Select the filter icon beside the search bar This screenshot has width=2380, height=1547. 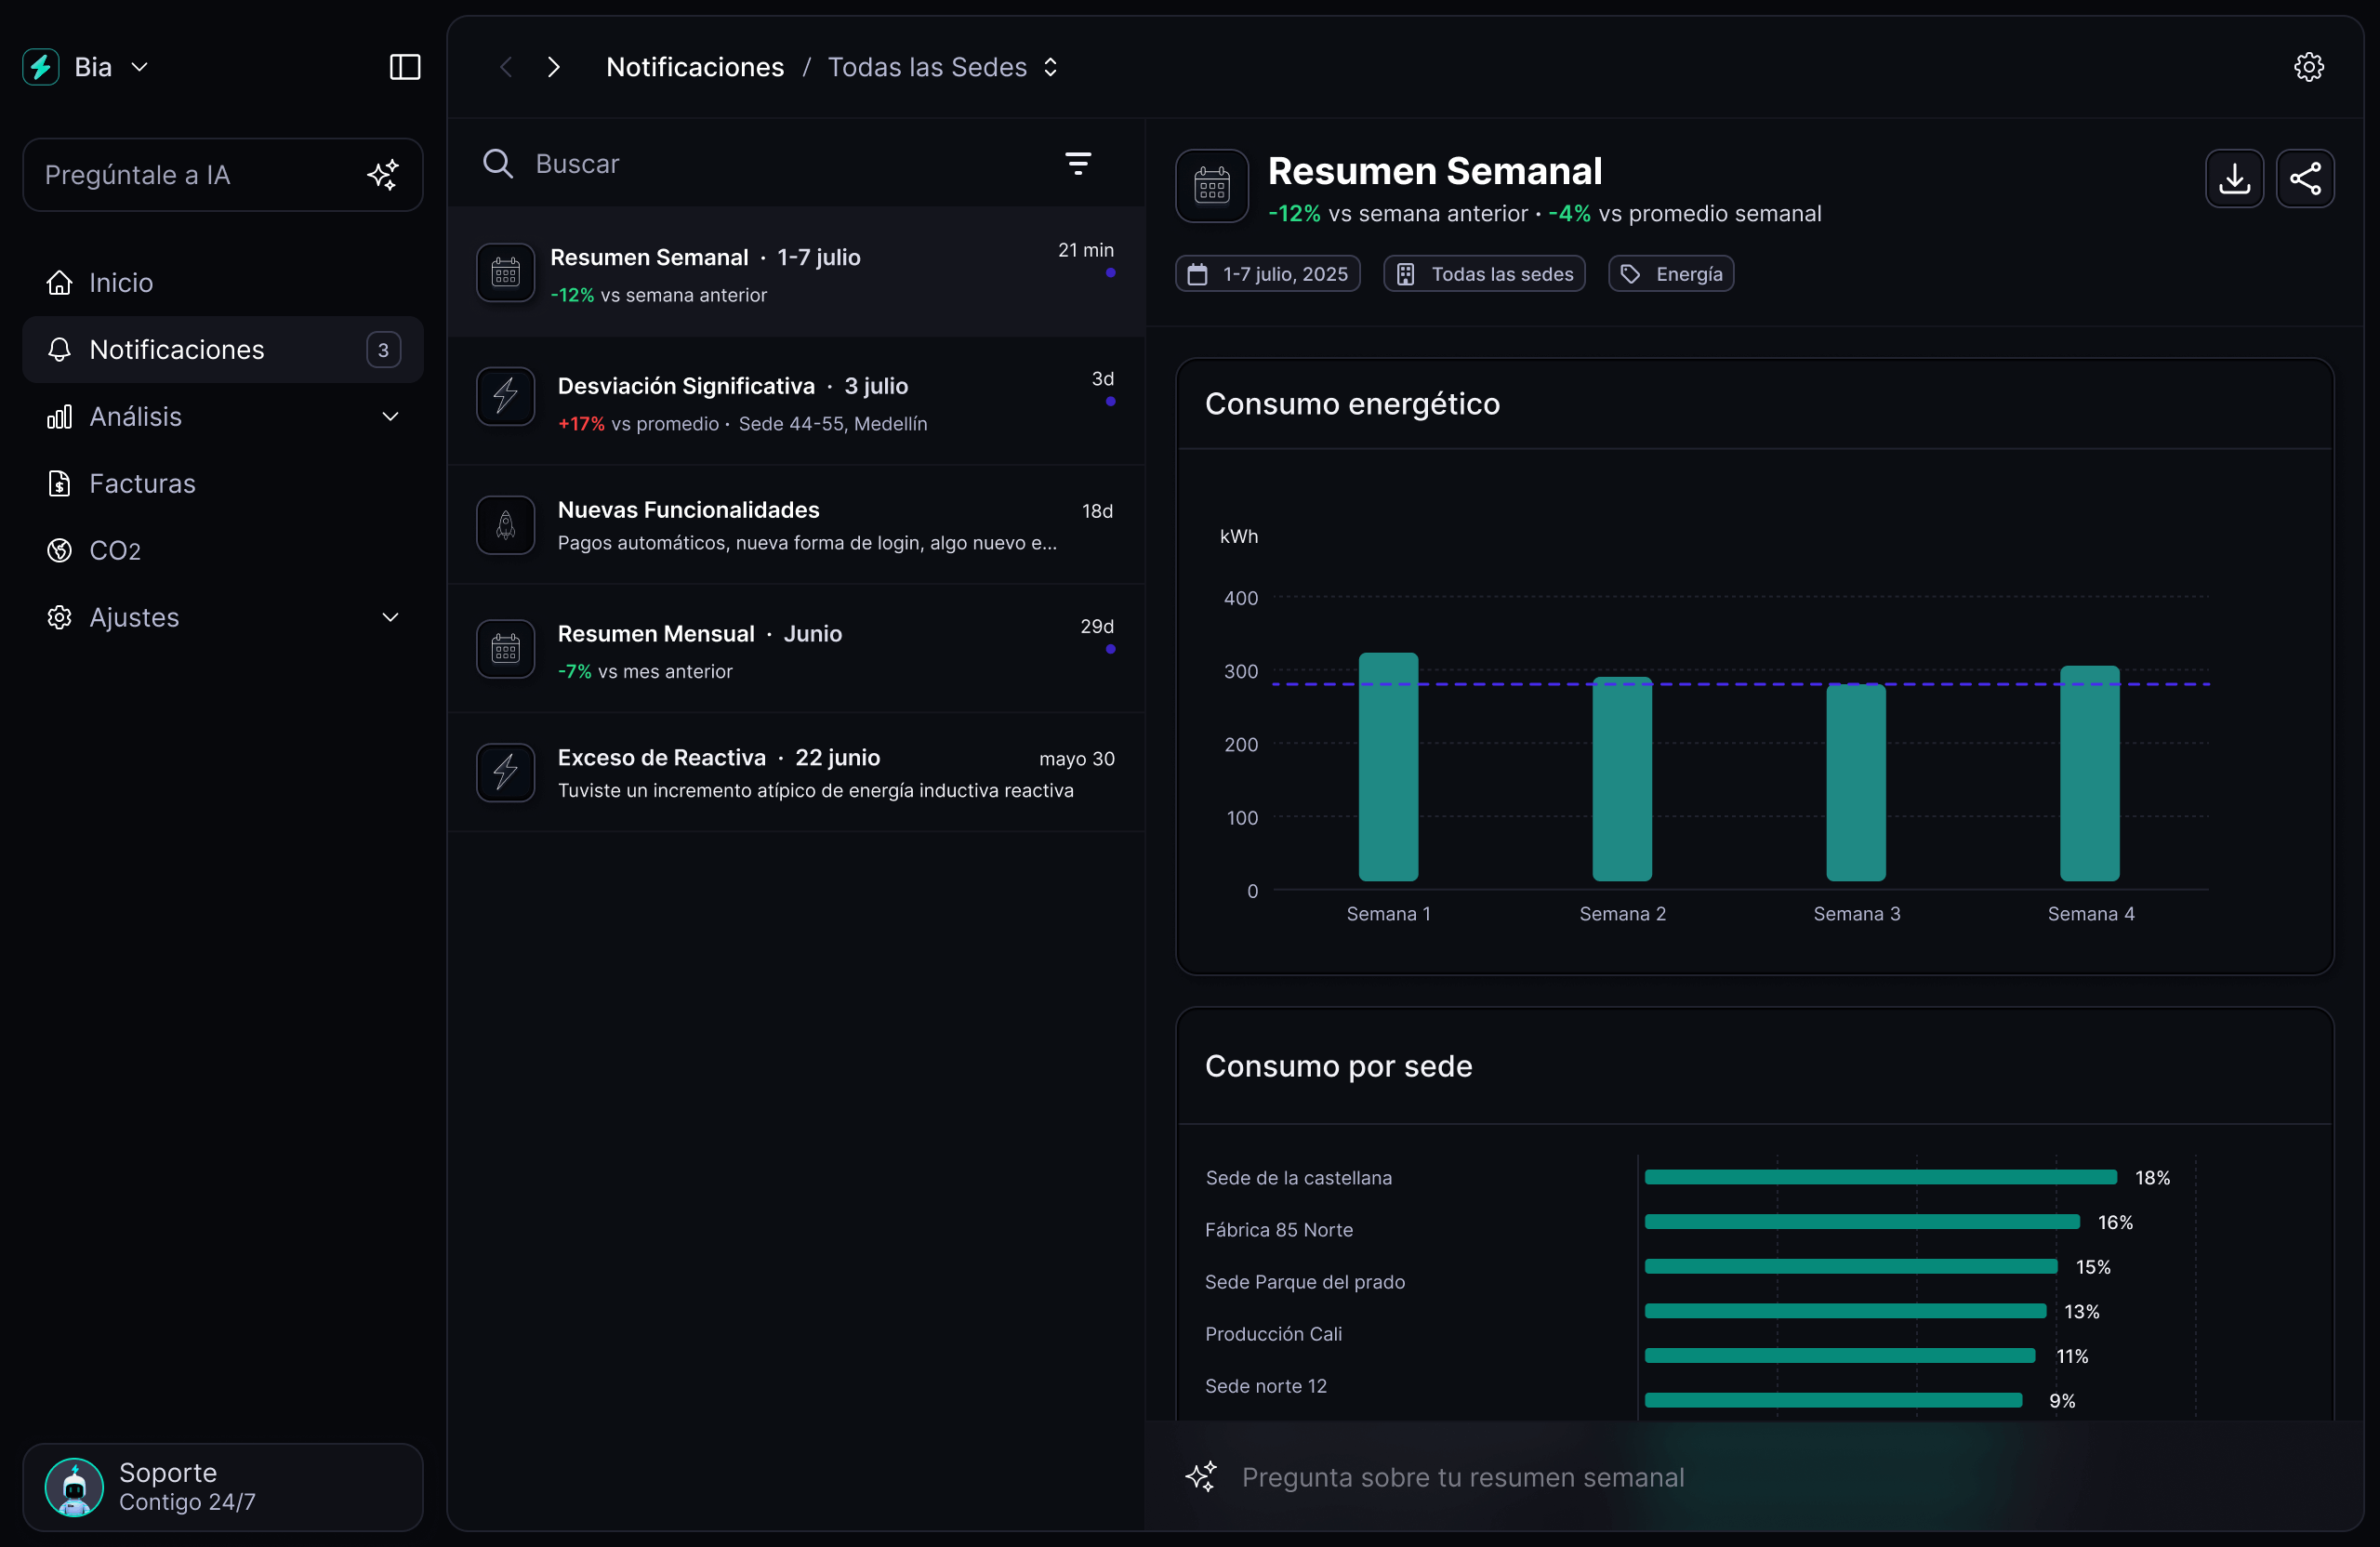(1078, 163)
